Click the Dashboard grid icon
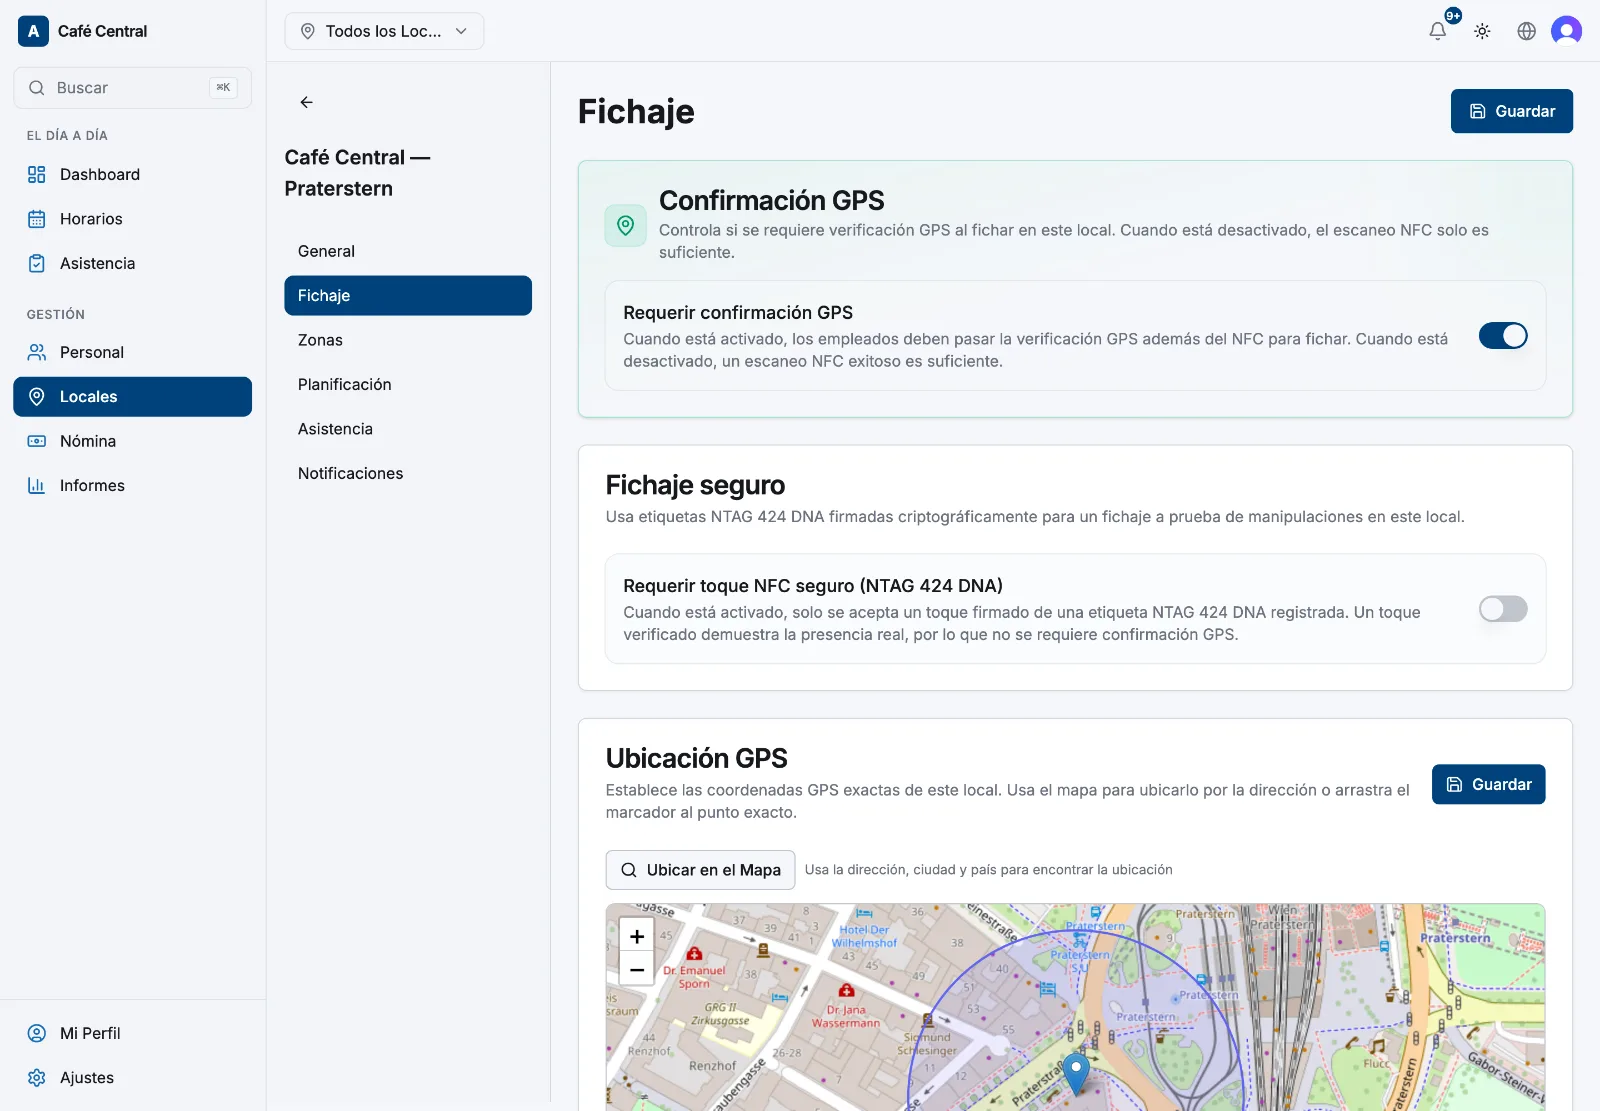Image resolution: width=1600 pixels, height=1111 pixels. click(37, 174)
